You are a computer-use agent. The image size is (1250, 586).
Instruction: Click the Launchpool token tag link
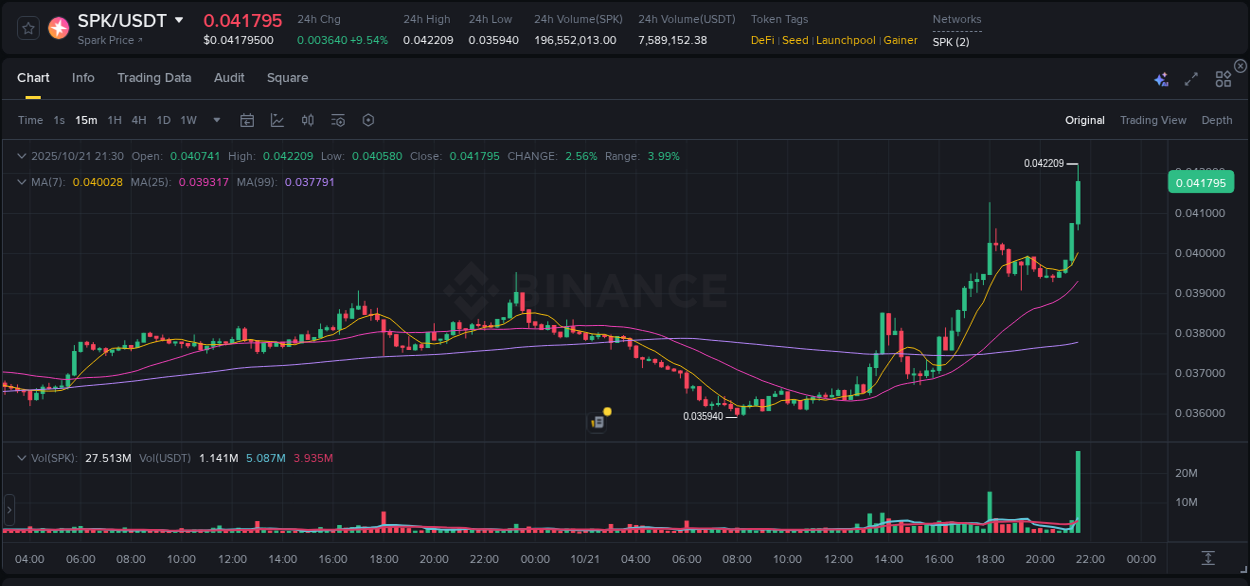(x=845, y=41)
